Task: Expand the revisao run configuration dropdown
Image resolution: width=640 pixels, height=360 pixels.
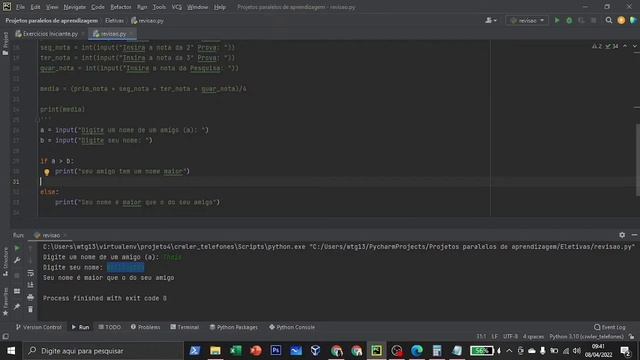Action: 527,20
